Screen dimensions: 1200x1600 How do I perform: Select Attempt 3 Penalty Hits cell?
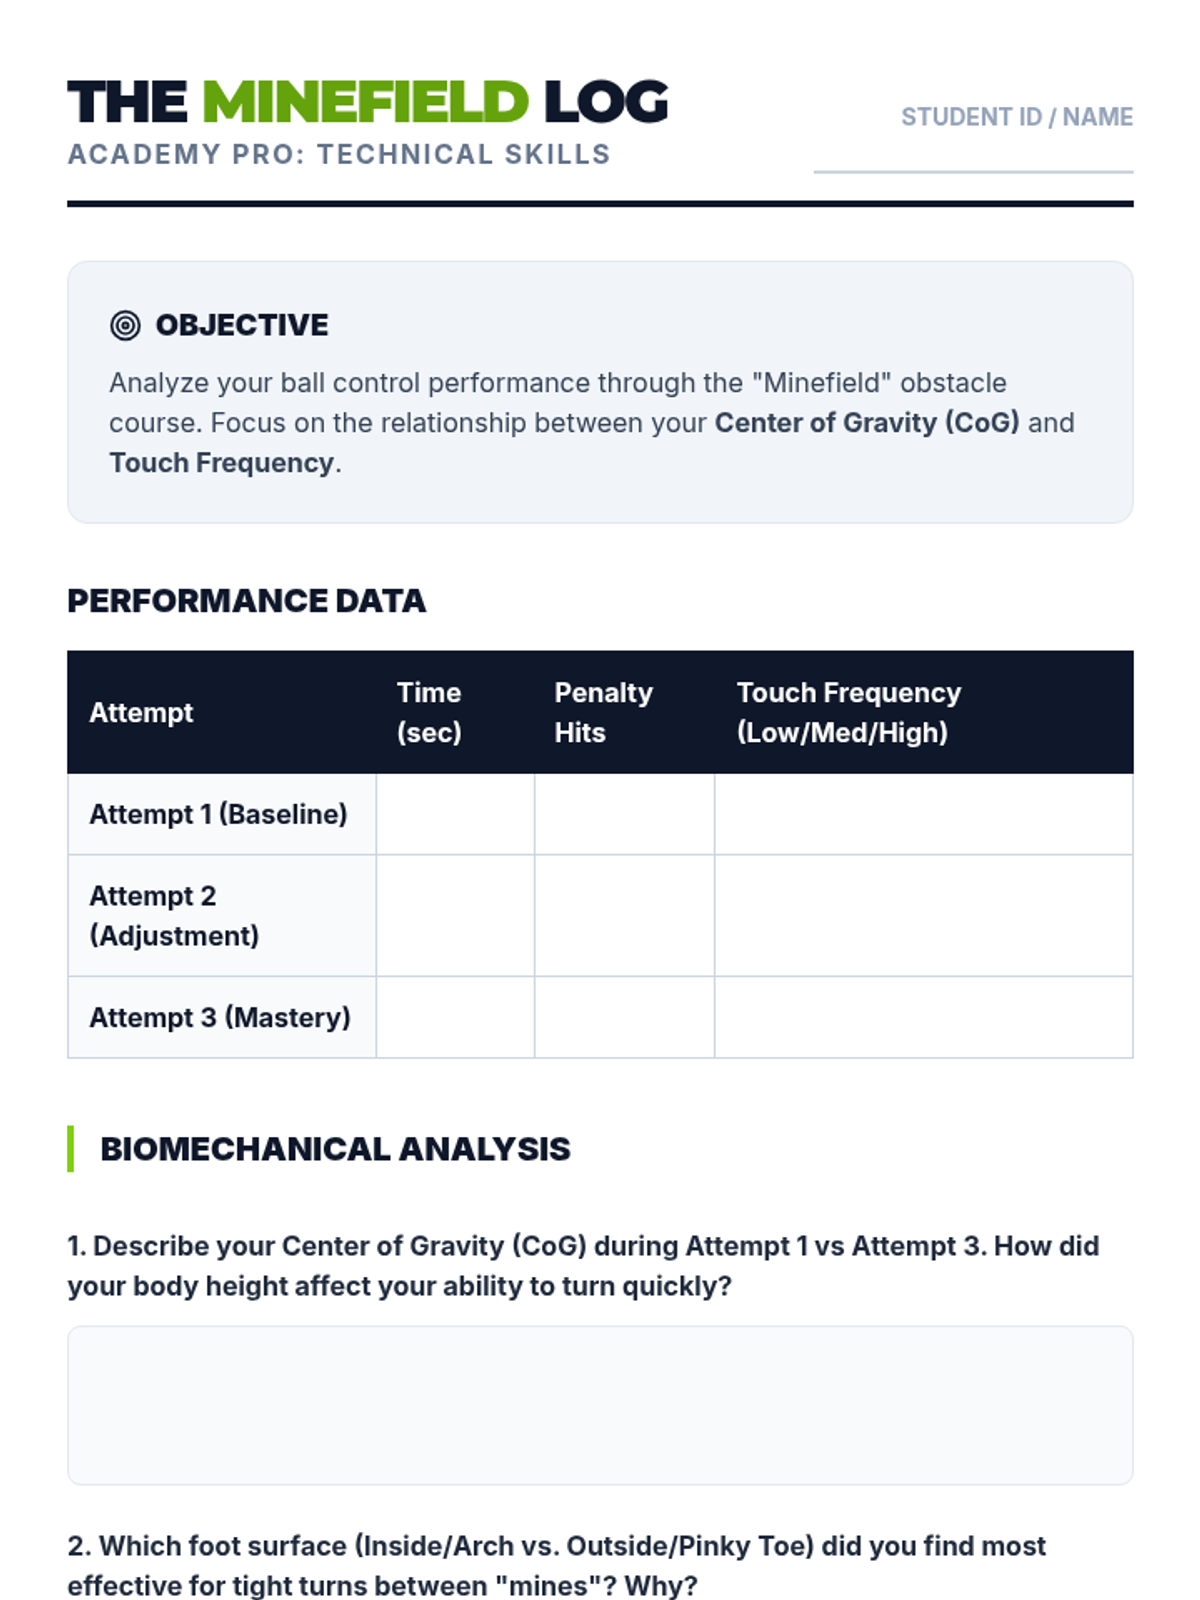[x=624, y=1017]
